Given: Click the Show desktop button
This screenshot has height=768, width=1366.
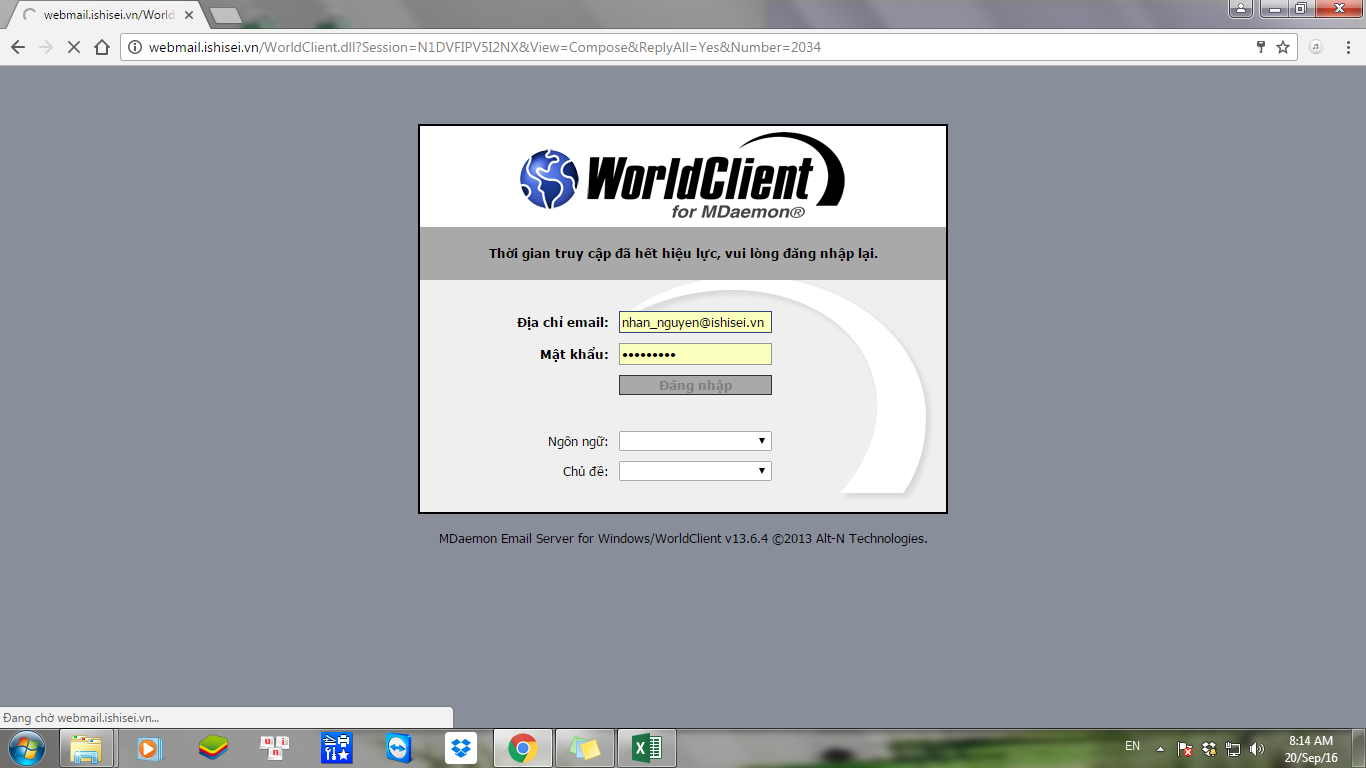Looking at the screenshot, I should pos(1359,748).
